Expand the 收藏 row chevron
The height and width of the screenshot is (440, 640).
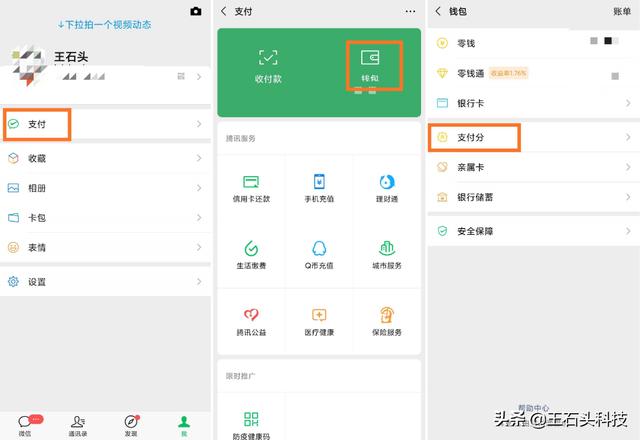tap(199, 158)
